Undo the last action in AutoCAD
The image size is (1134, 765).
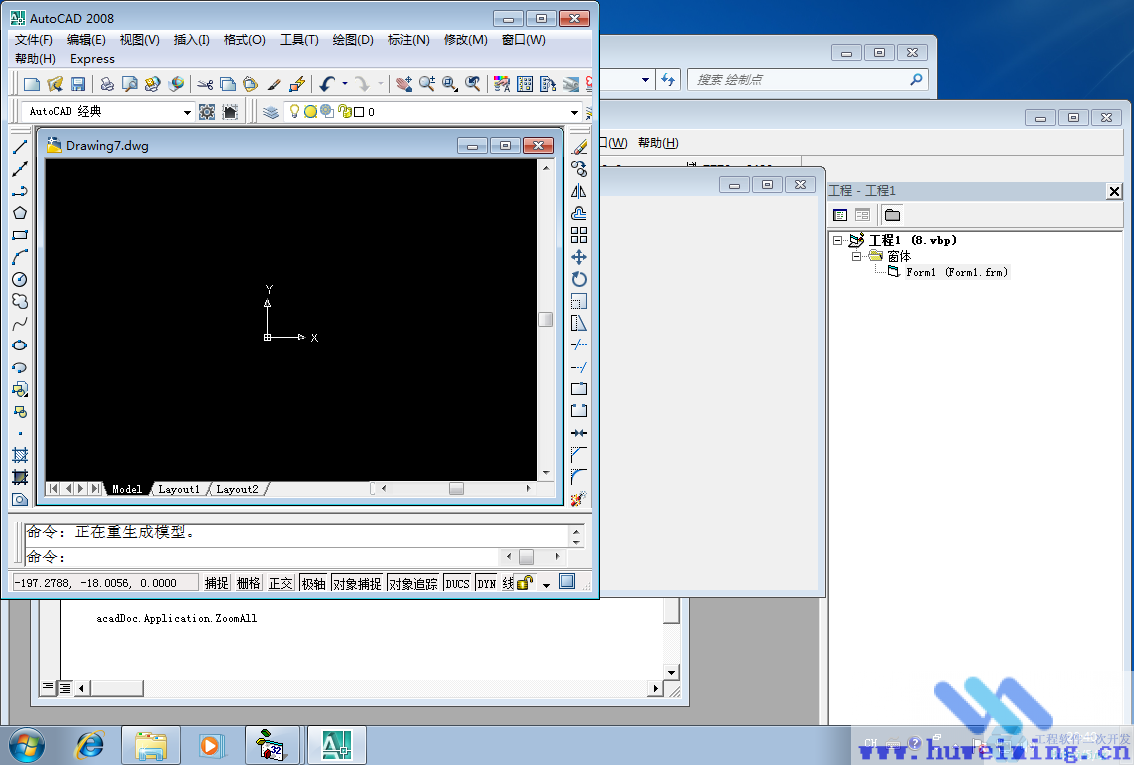point(328,85)
